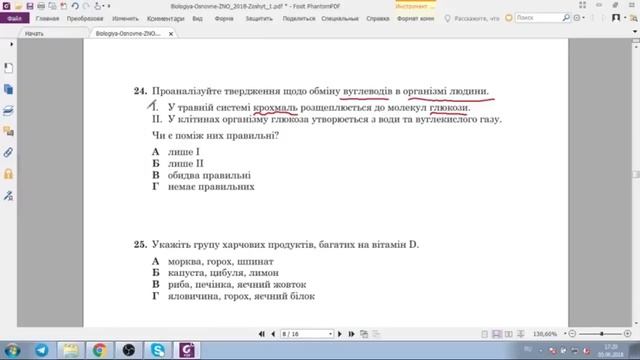Viewport: 640px width, 360px height.
Task: Open the comments panel in left sidebar
Action: click(8, 131)
